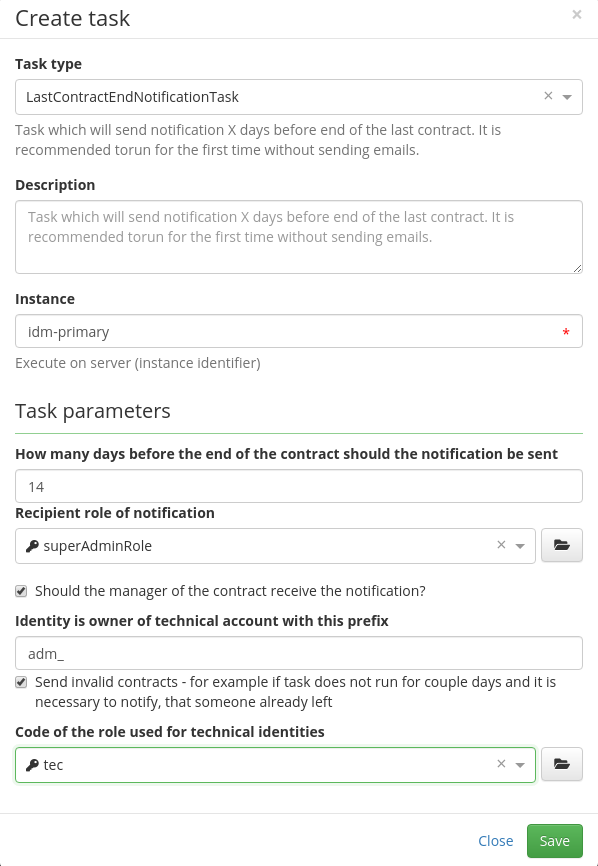Image resolution: width=598 pixels, height=866 pixels.
Task: Open the role browser folder next to tec
Action: tap(562, 764)
